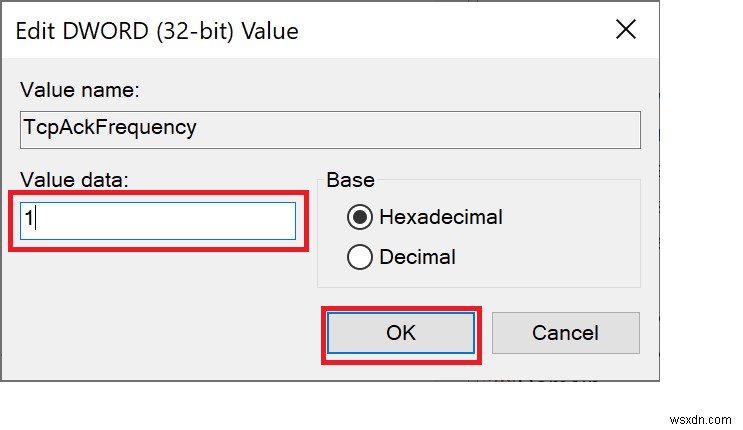This screenshot has height=430, width=743.
Task: Click the dialog title bar text
Action: point(157,30)
